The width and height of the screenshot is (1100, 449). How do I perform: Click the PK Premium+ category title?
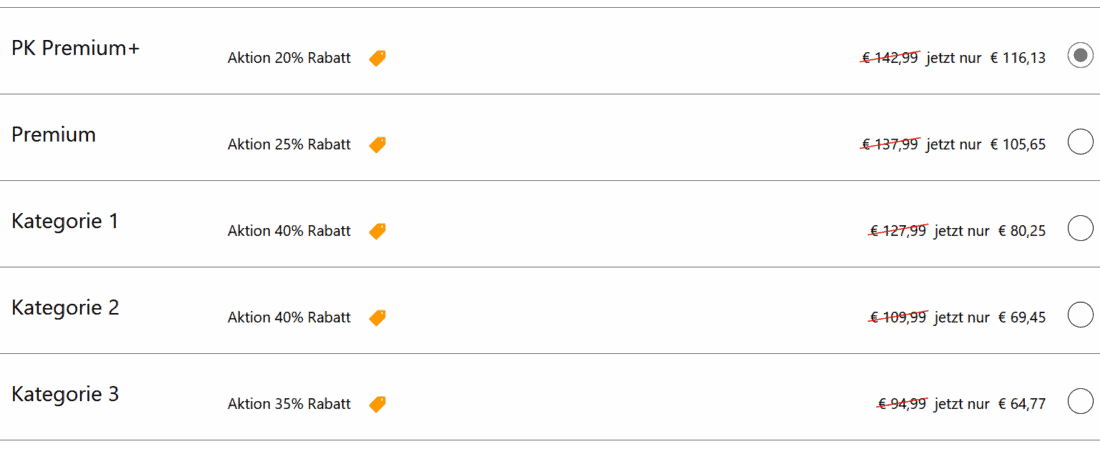(76, 48)
